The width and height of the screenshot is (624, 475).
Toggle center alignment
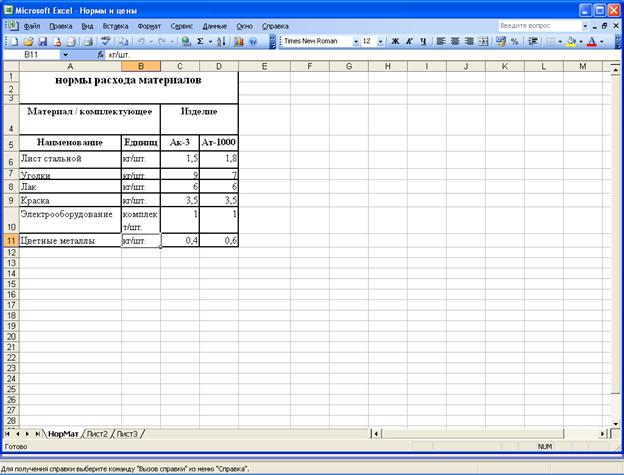pos(455,41)
